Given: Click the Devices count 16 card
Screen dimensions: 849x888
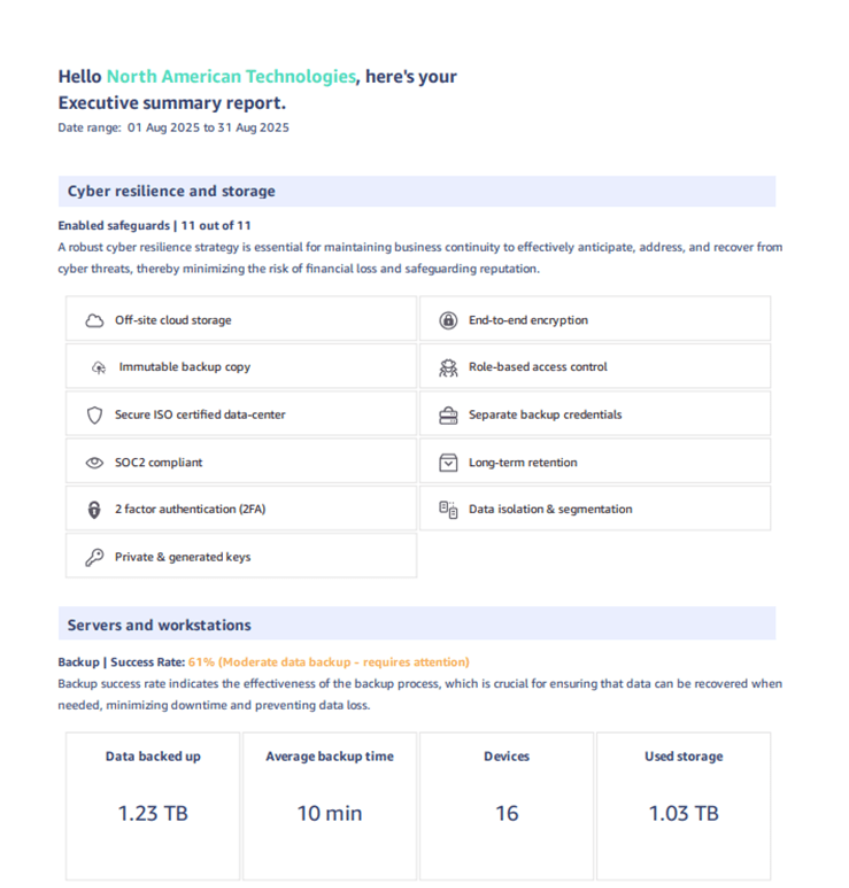Looking at the screenshot, I should tap(506, 805).
